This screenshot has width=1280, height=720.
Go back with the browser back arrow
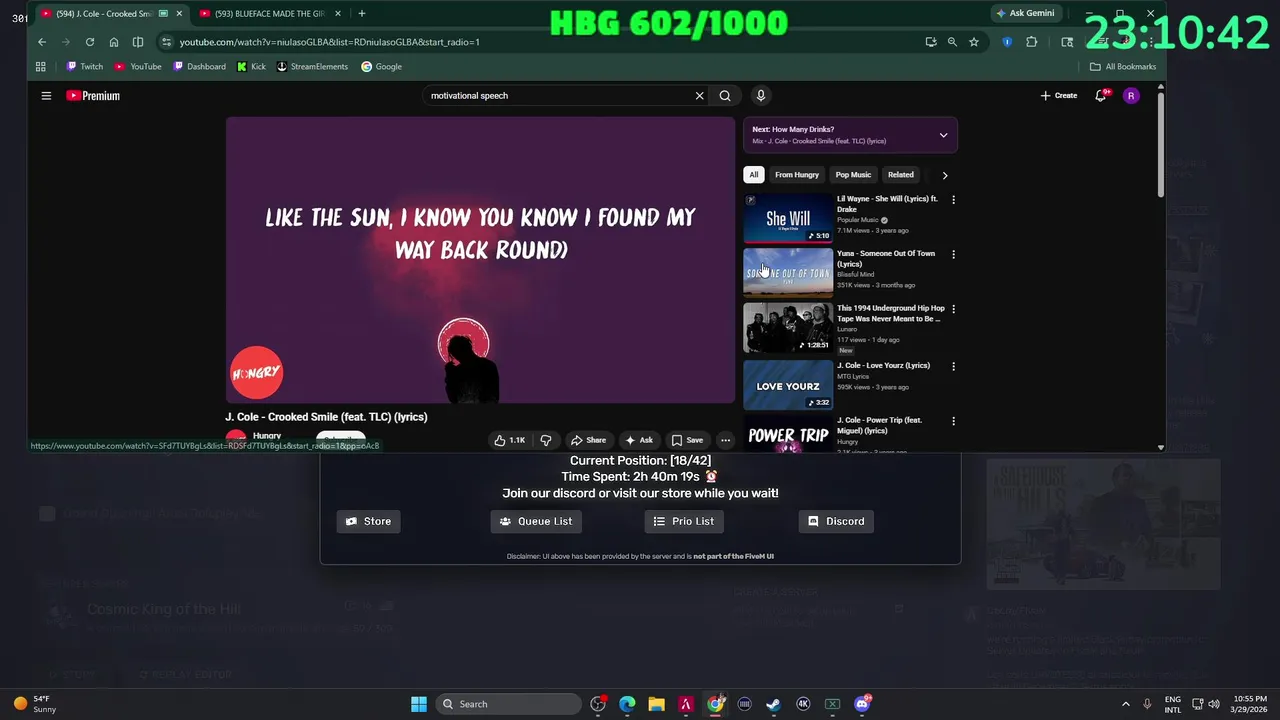(42, 42)
